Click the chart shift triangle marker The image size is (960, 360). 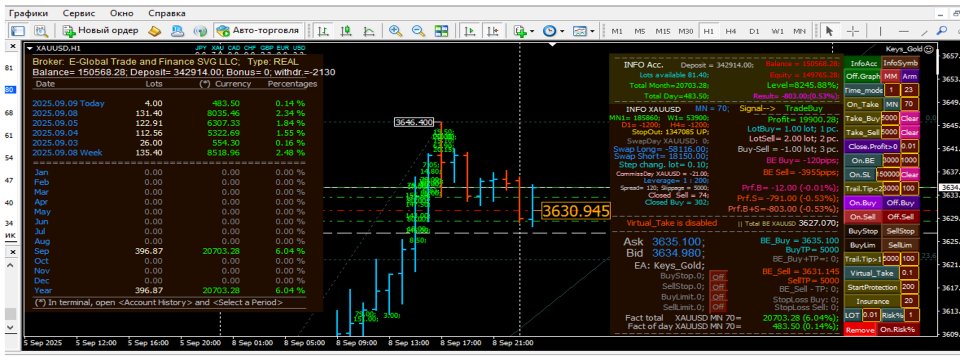(552, 44)
